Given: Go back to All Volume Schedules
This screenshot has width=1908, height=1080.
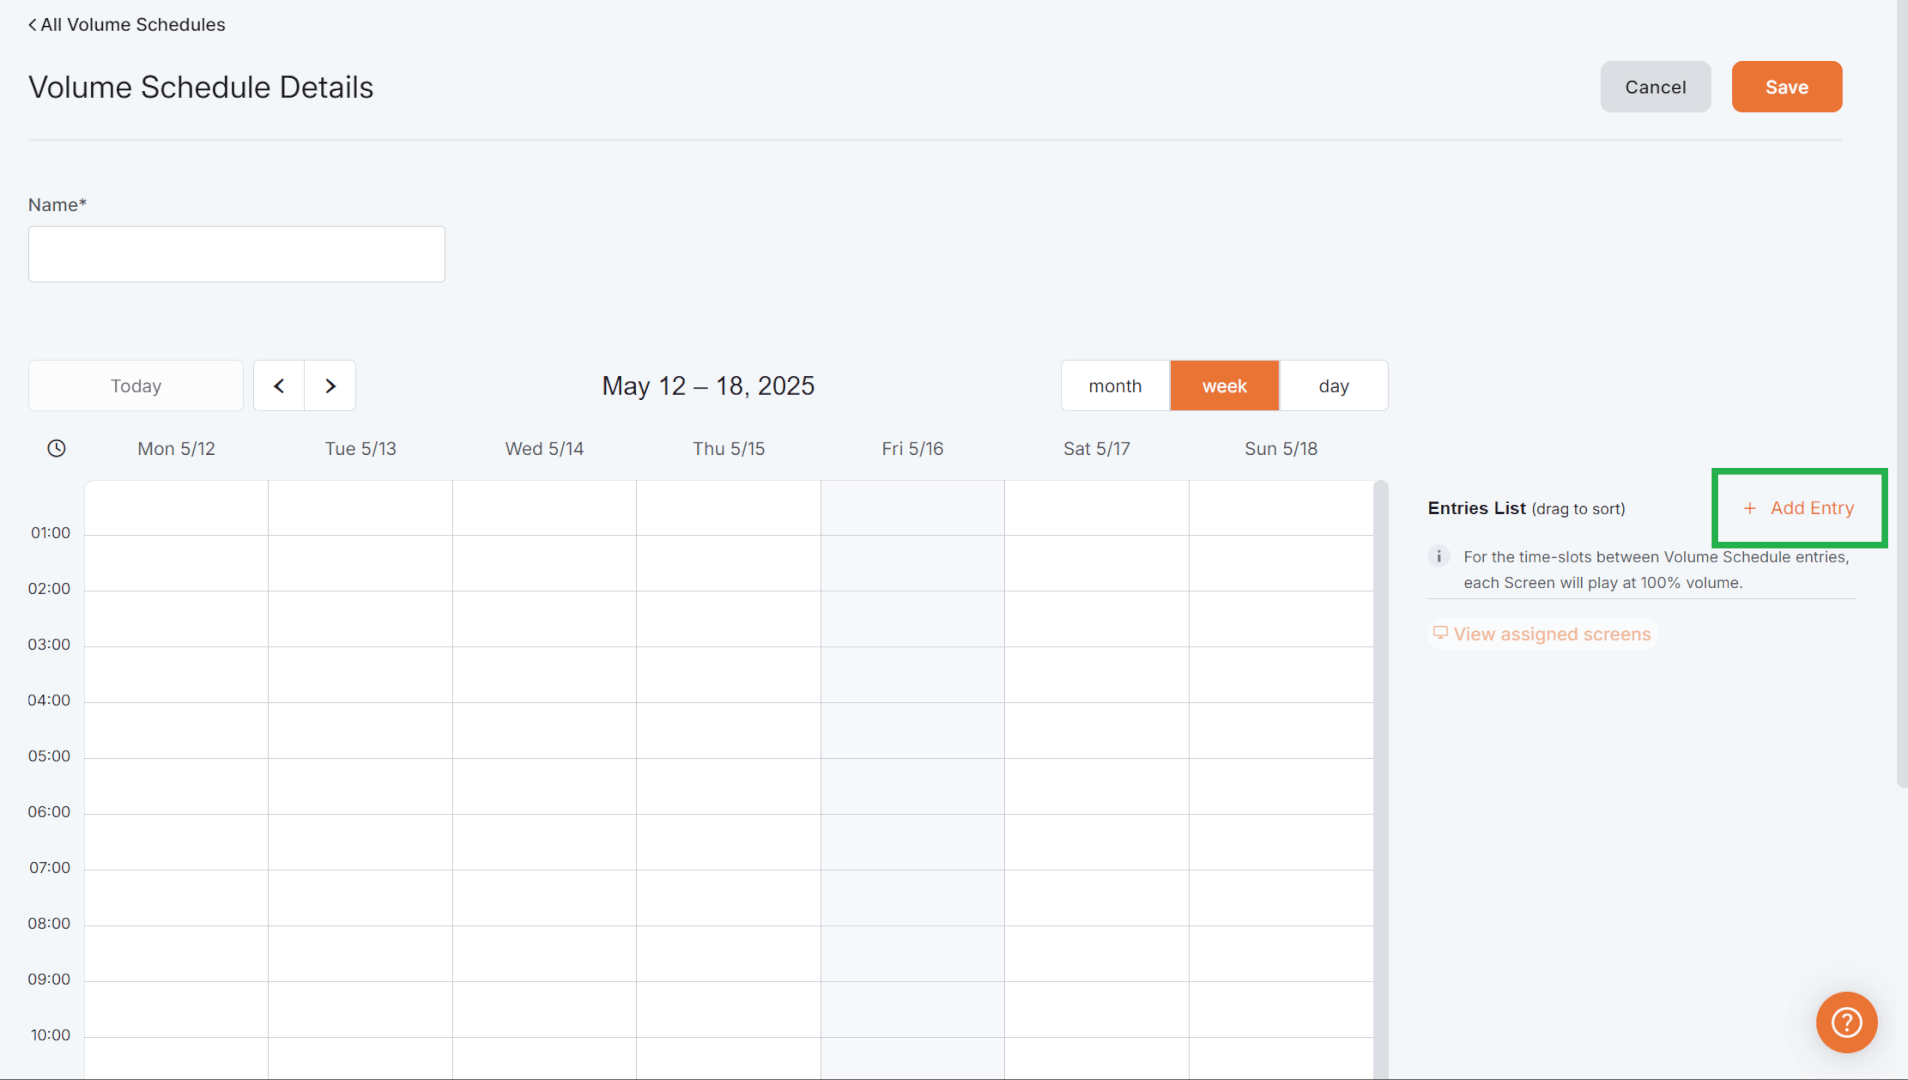Looking at the screenshot, I should pyautogui.click(x=127, y=24).
